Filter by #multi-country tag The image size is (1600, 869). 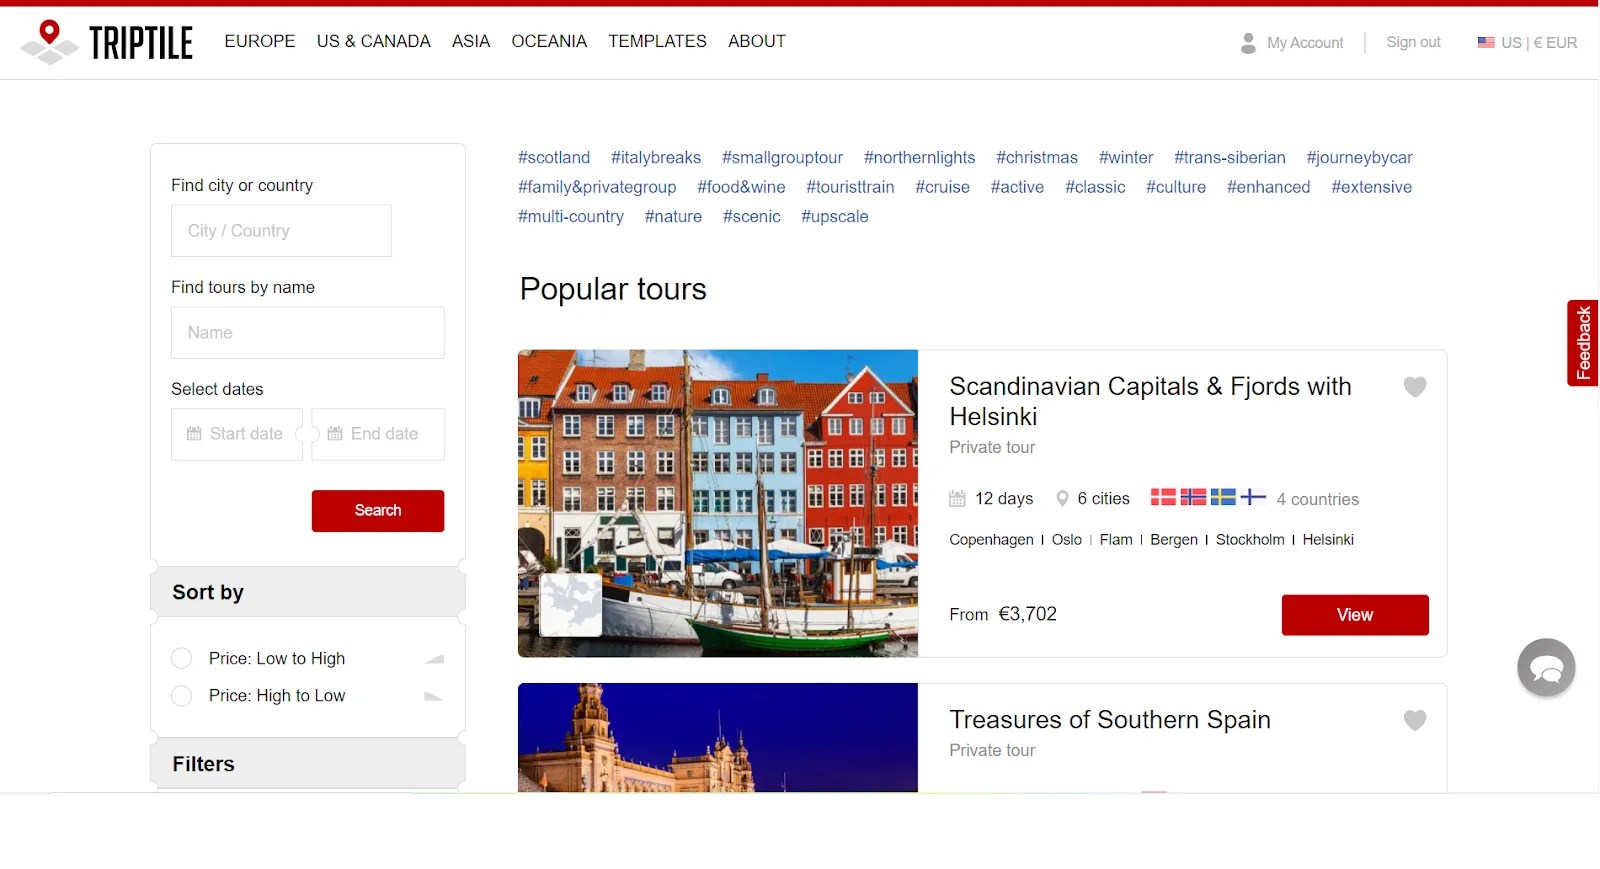click(571, 217)
